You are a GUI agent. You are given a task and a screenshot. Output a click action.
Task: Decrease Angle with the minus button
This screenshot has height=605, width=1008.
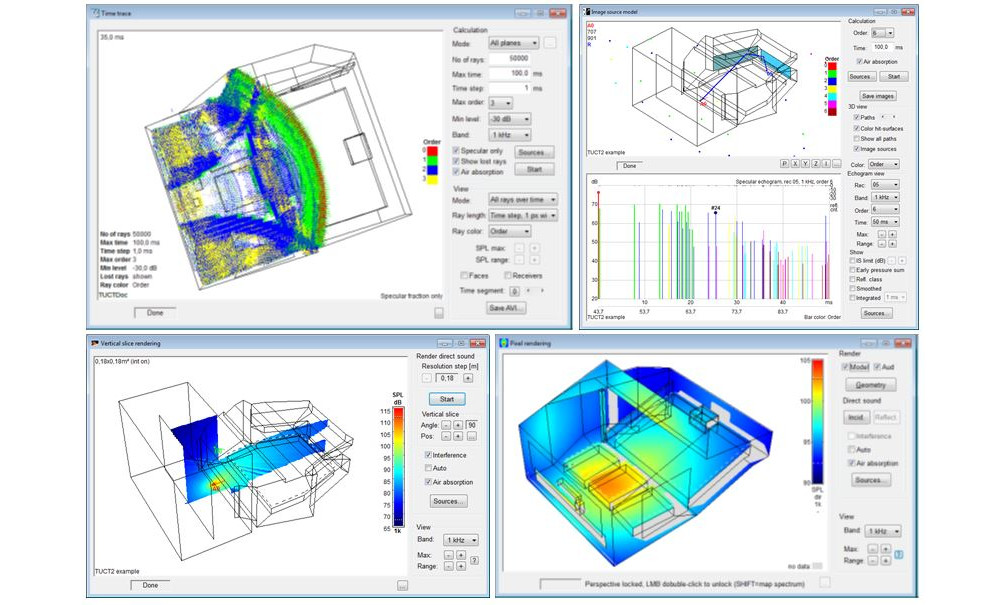point(446,425)
